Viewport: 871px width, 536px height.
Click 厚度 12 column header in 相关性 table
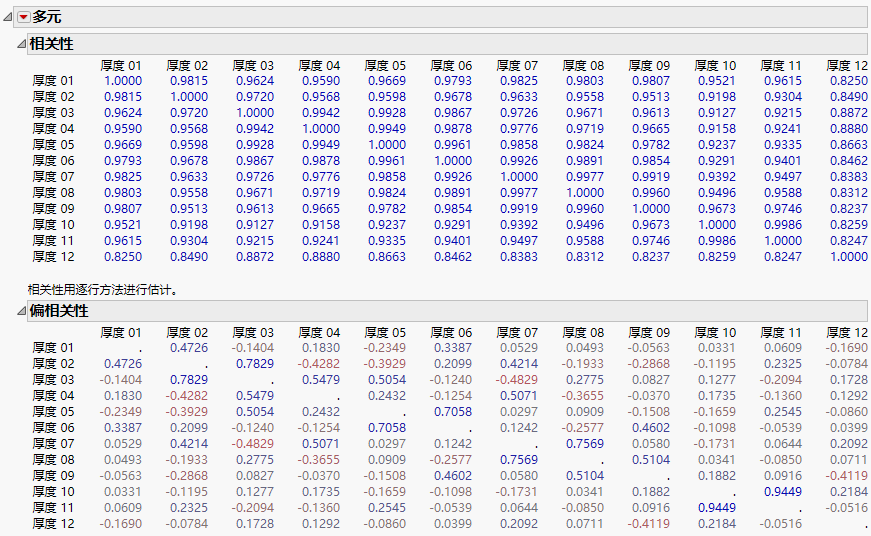pyautogui.click(x=847, y=66)
